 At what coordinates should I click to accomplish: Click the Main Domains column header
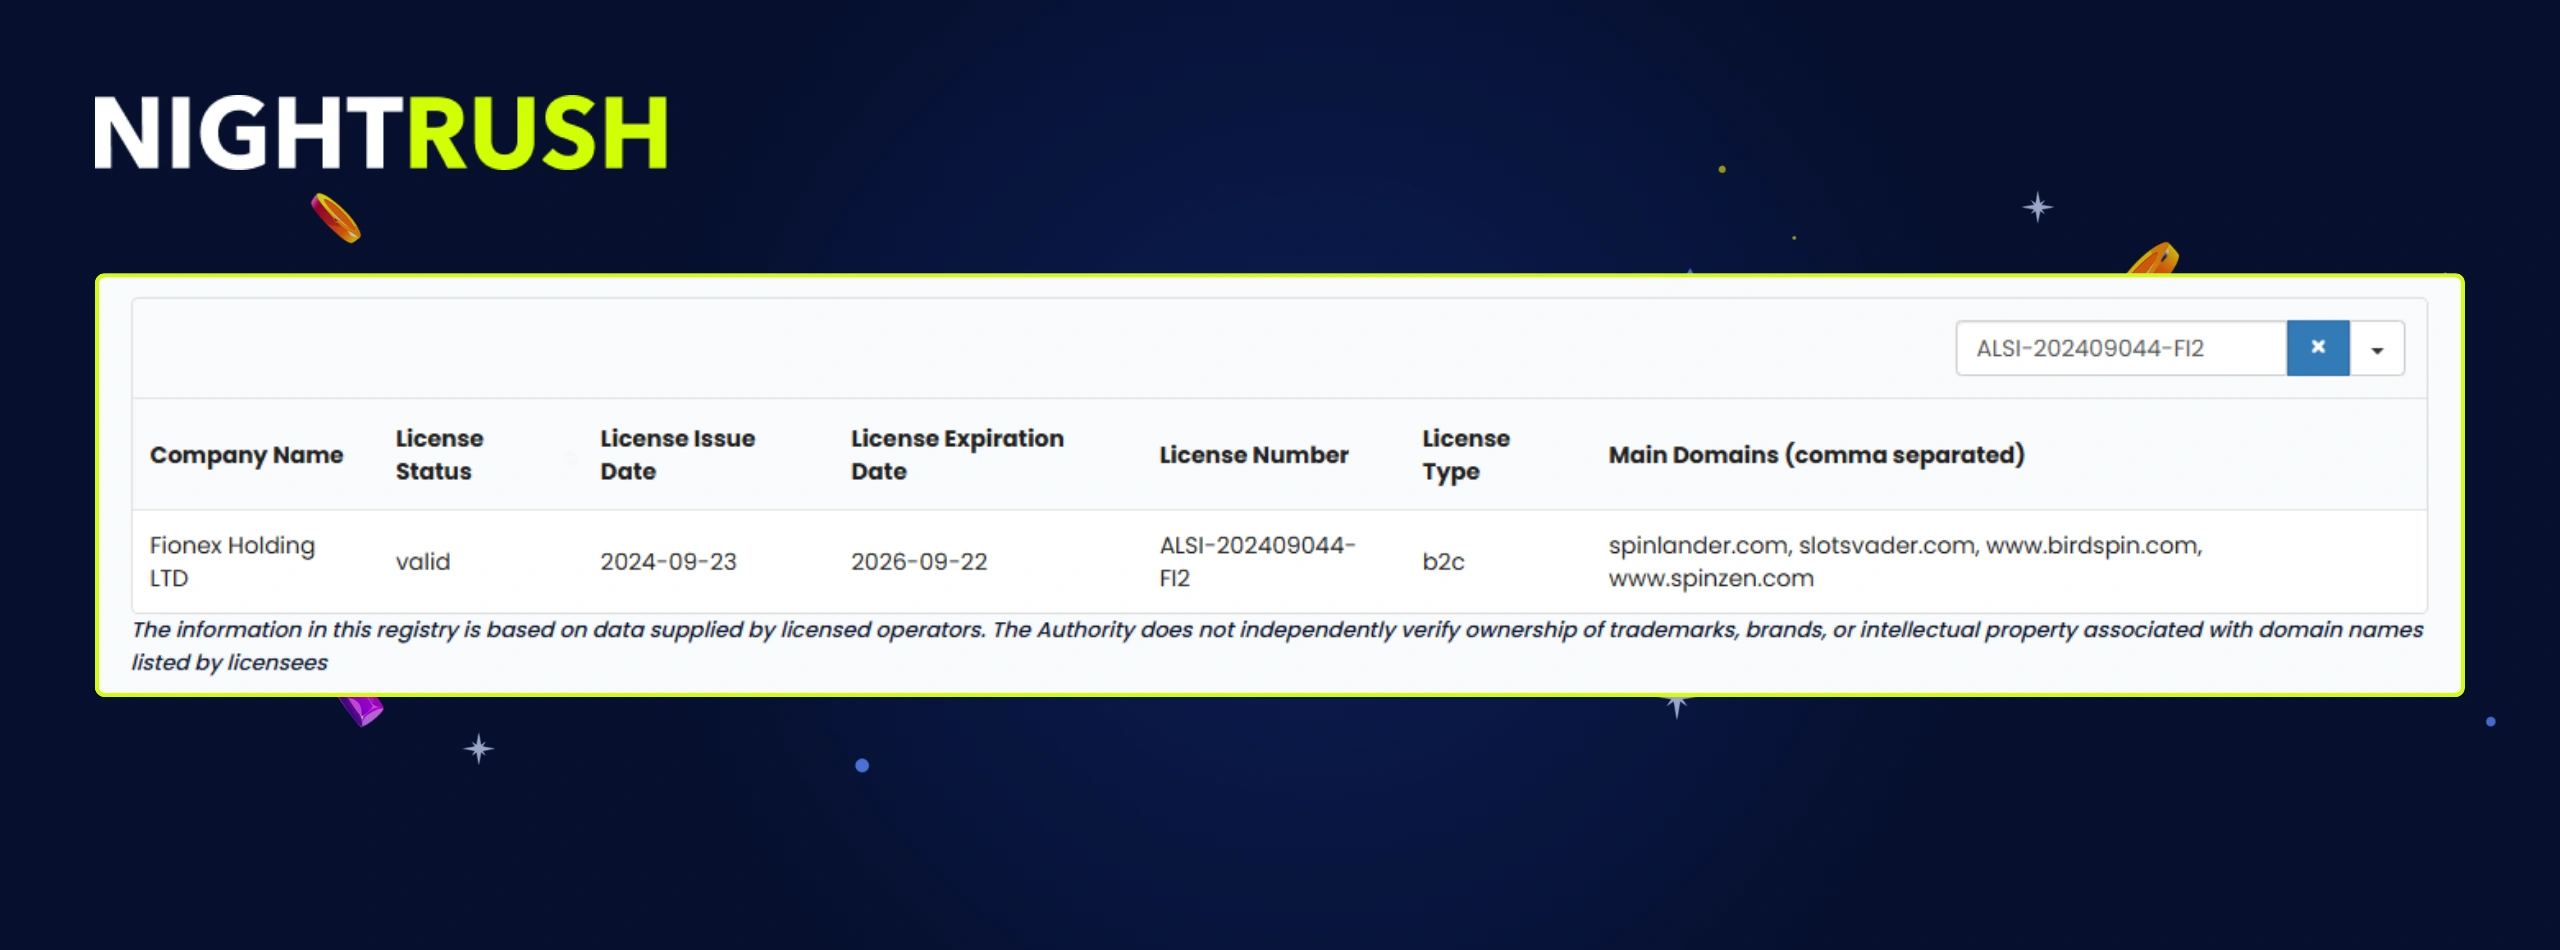[x=1816, y=455]
